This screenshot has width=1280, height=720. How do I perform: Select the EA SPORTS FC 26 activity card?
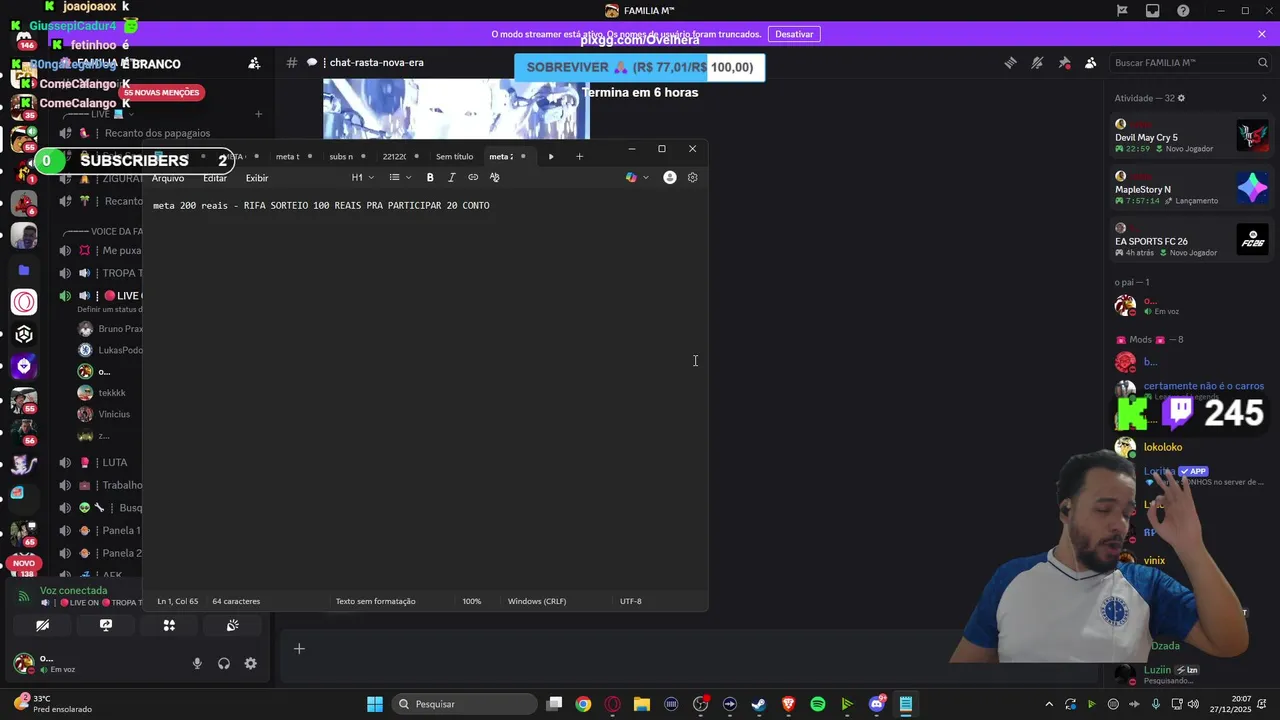[1190, 240]
